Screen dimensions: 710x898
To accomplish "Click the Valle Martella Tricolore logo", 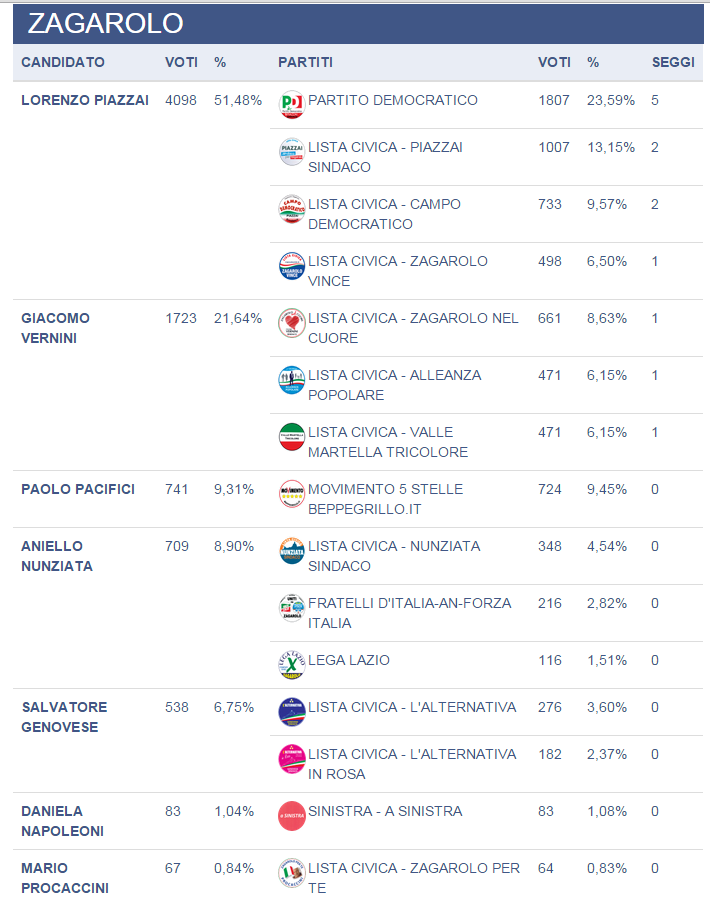I will (x=291, y=437).
